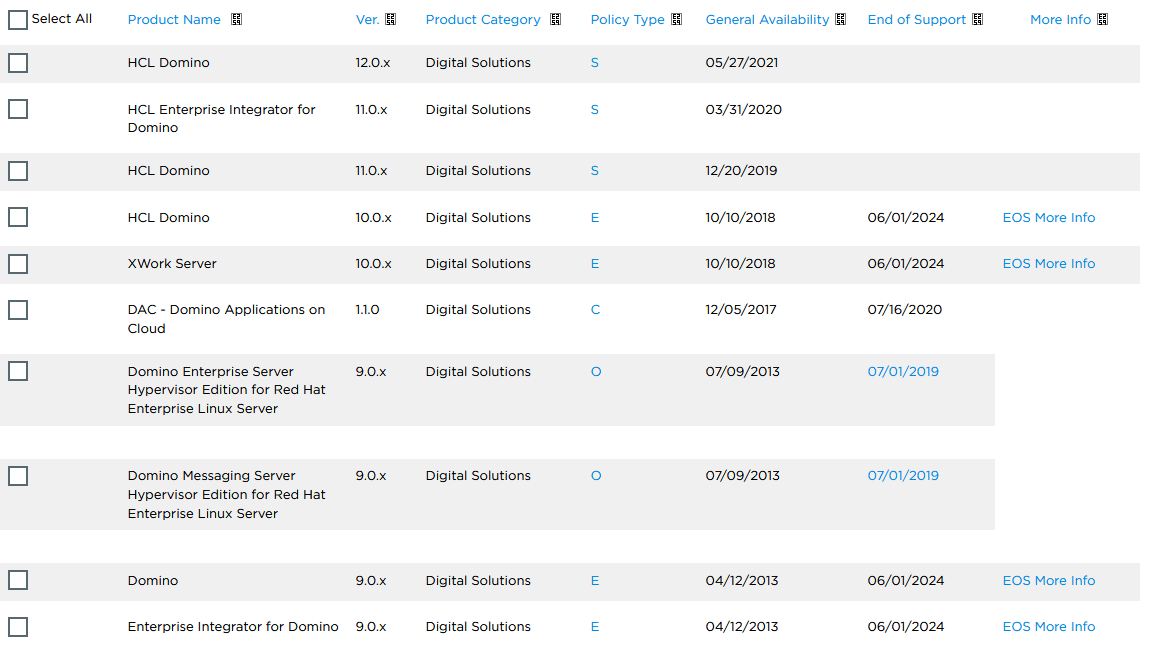This screenshot has width=1154, height=657.
Task: Click the sort icon beside Ver.
Action: (x=391, y=20)
